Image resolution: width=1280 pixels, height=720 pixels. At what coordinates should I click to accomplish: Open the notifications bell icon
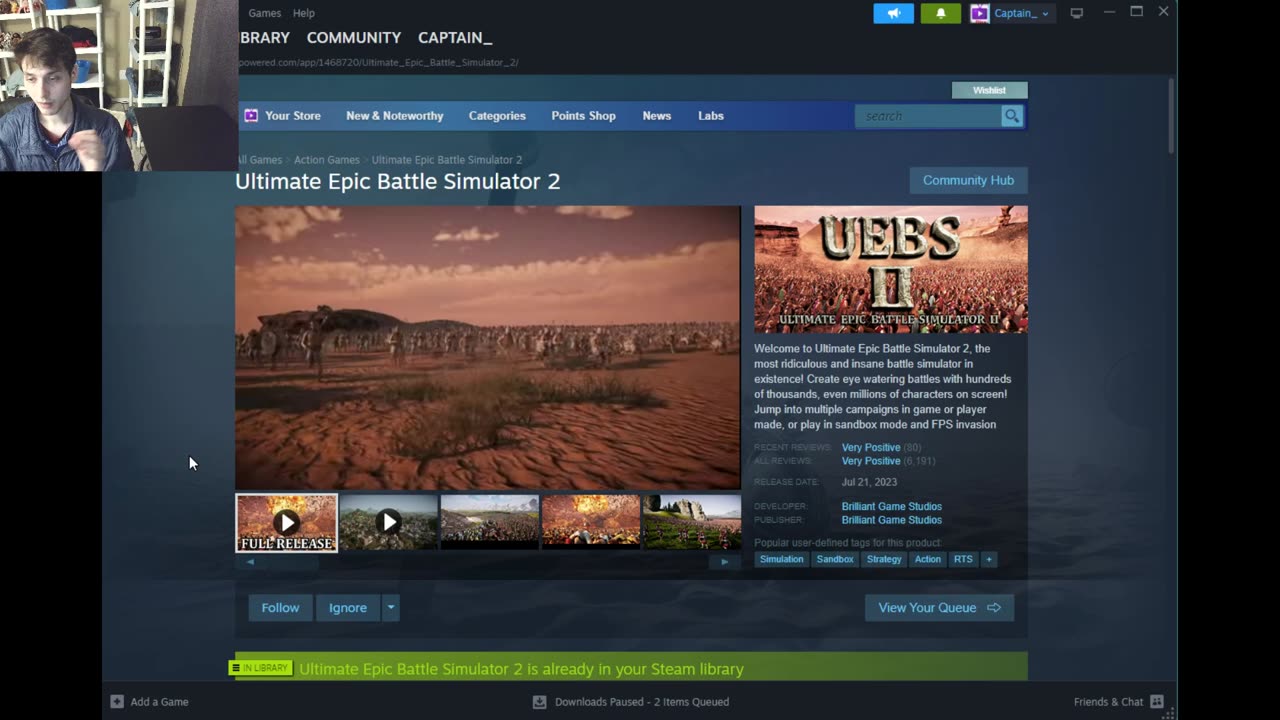point(940,13)
